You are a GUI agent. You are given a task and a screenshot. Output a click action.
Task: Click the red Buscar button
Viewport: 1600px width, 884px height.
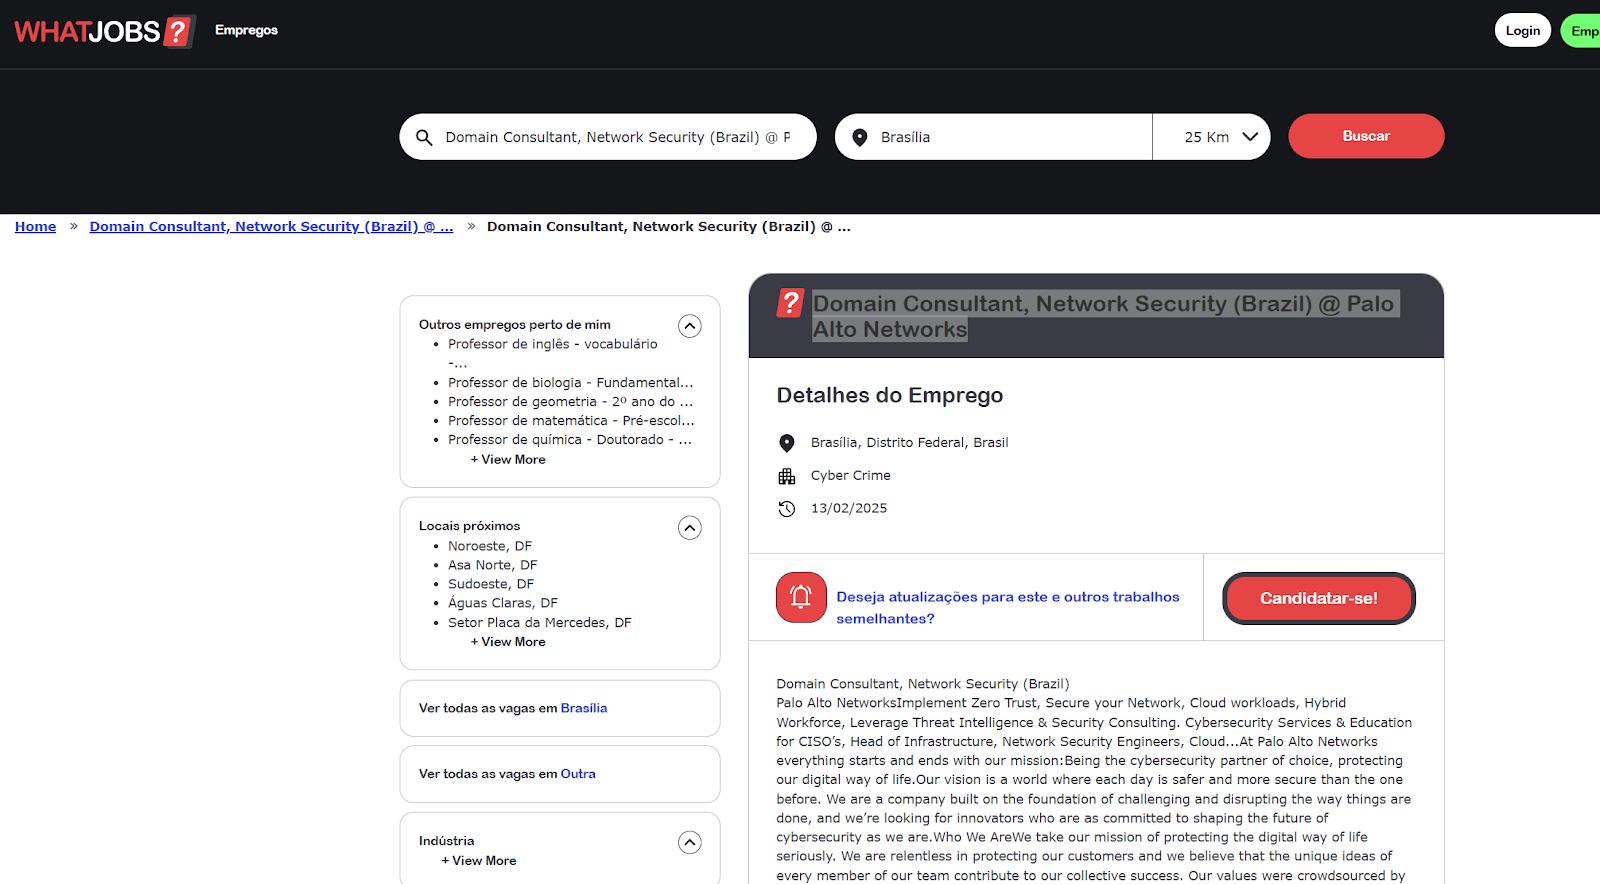[1366, 136]
